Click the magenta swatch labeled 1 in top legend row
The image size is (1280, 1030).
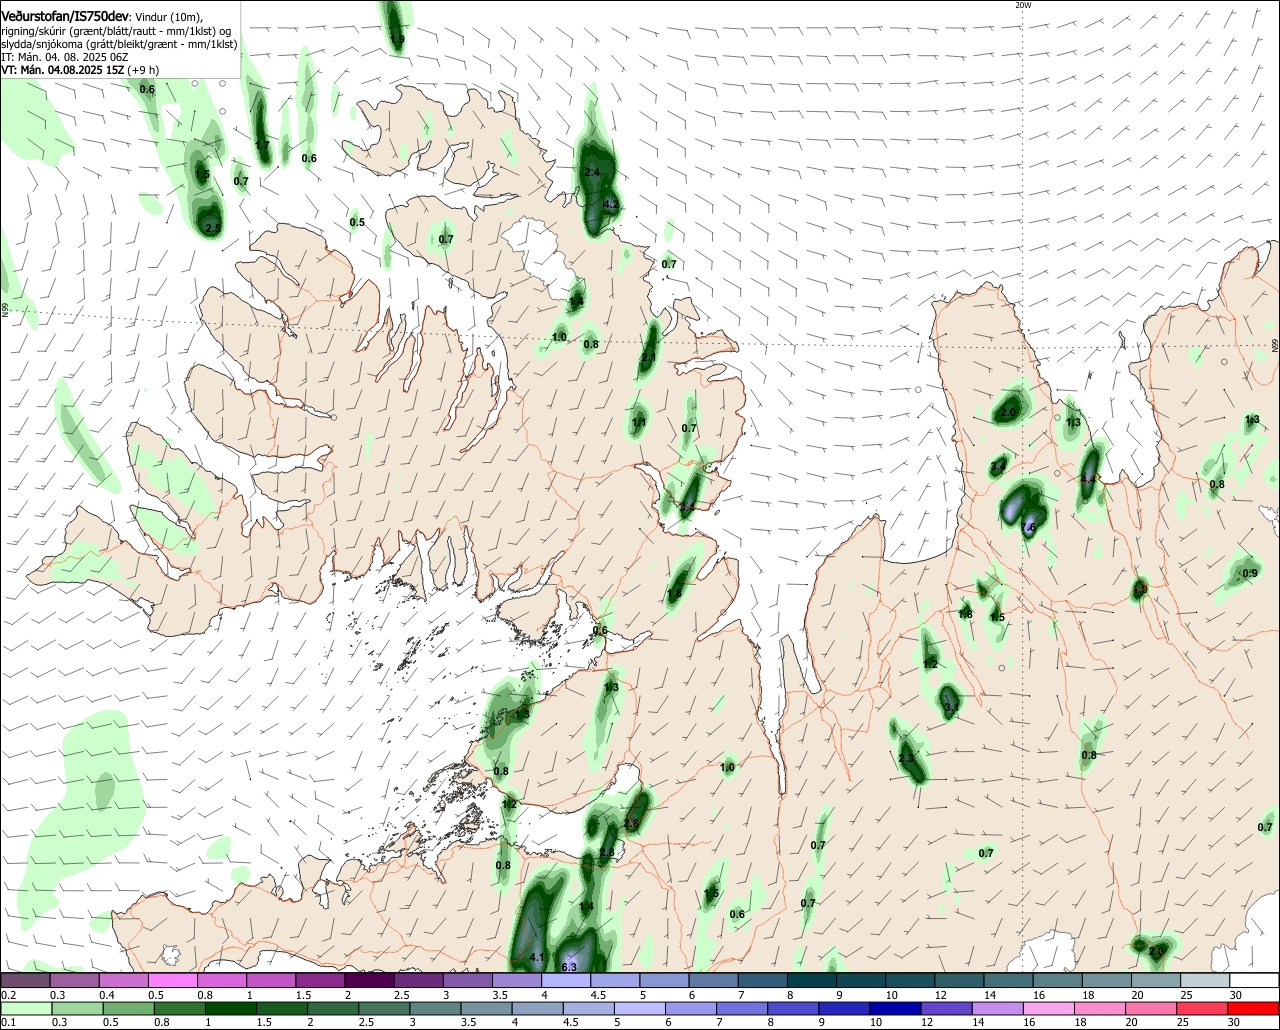pyautogui.click(x=271, y=980)
